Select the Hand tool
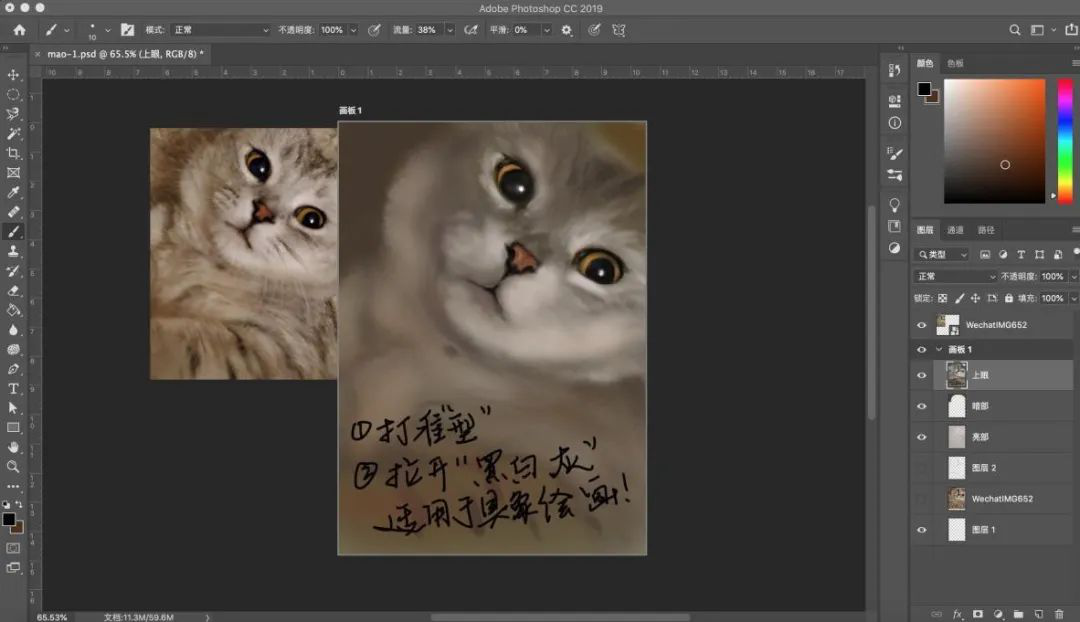This screenshot has width=1080, height=622. [13, 447]
